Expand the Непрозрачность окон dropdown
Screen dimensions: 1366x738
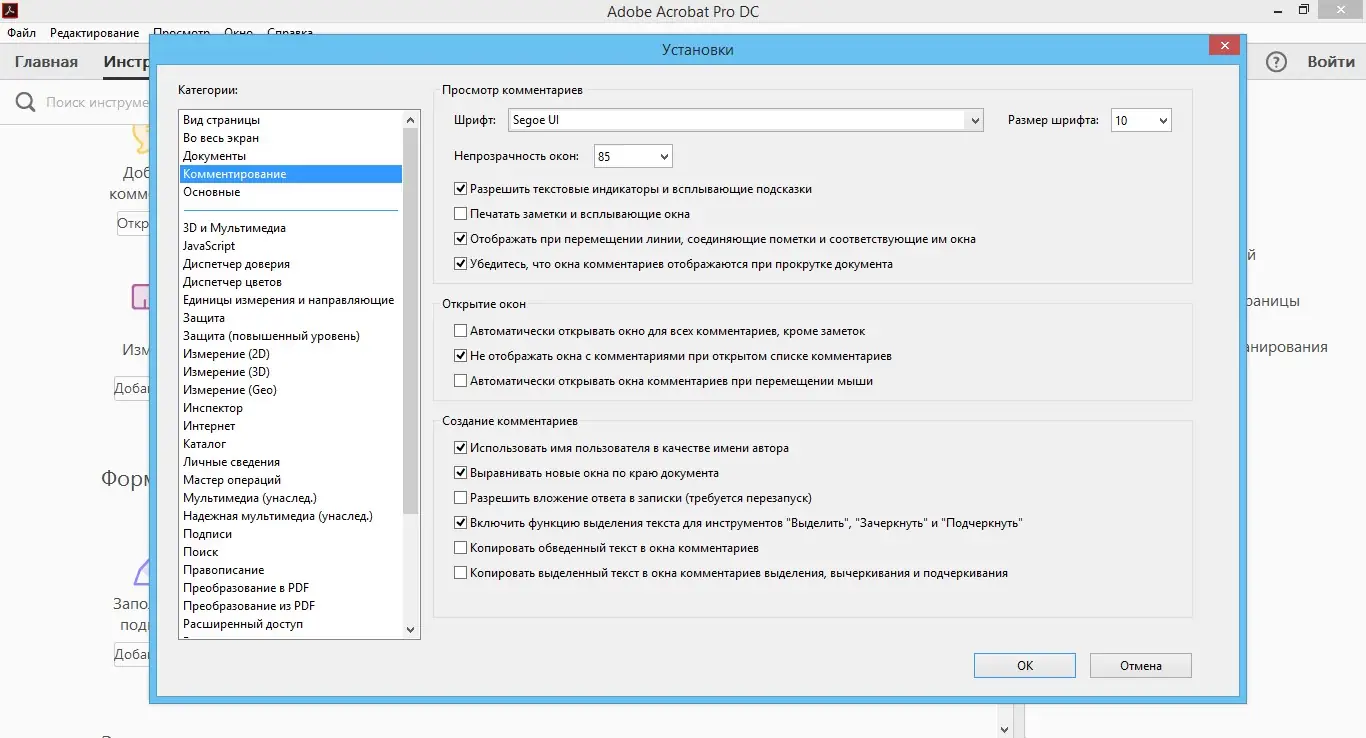pos(633,156)
